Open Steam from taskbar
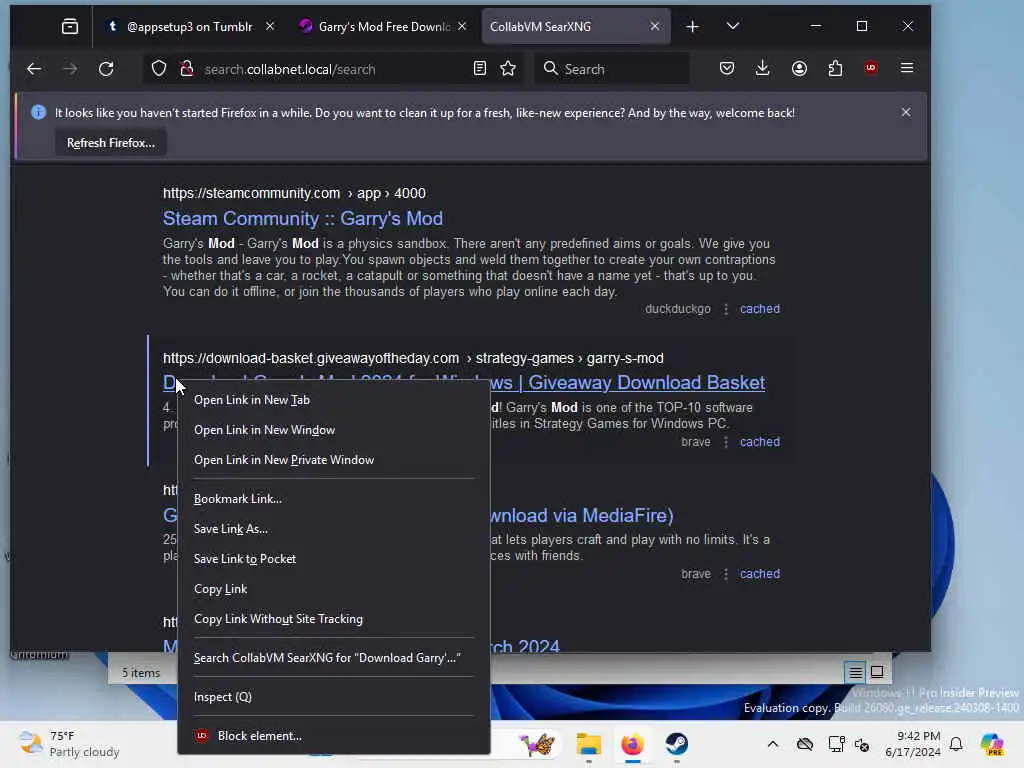 click(x=677, y=744)
